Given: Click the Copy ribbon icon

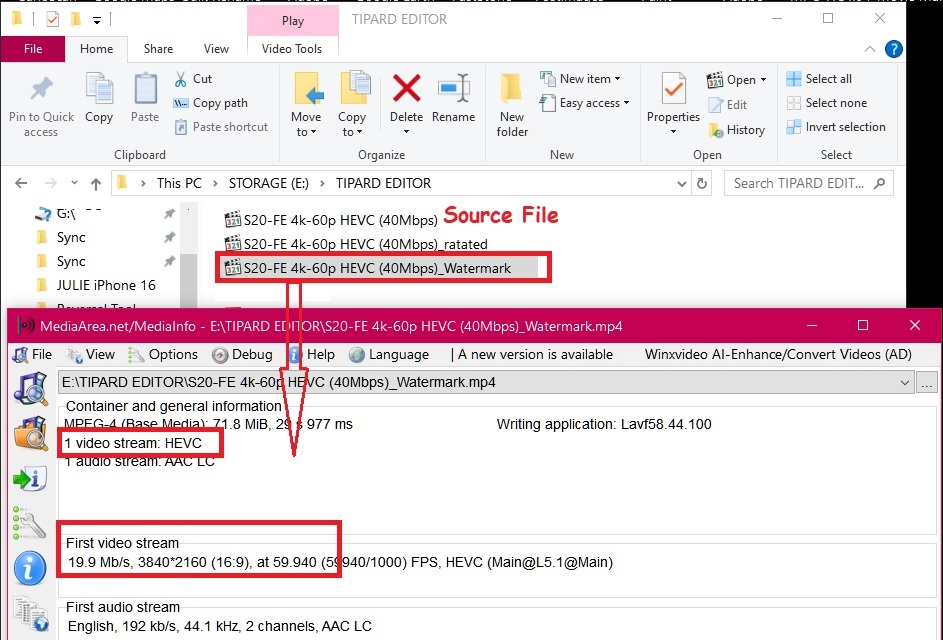Looking at the screenshot, I should (x=99, y=90).
